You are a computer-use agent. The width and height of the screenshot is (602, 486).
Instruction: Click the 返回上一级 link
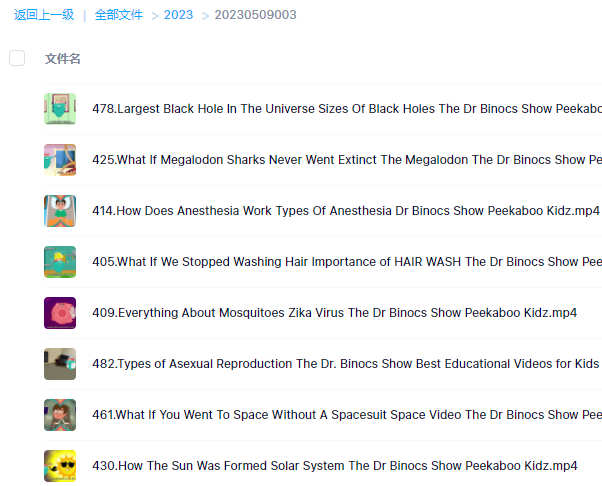point(44,15)
